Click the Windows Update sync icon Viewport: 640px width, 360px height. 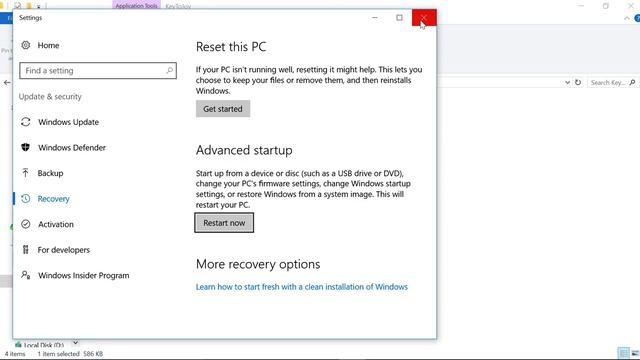point(26,122)
